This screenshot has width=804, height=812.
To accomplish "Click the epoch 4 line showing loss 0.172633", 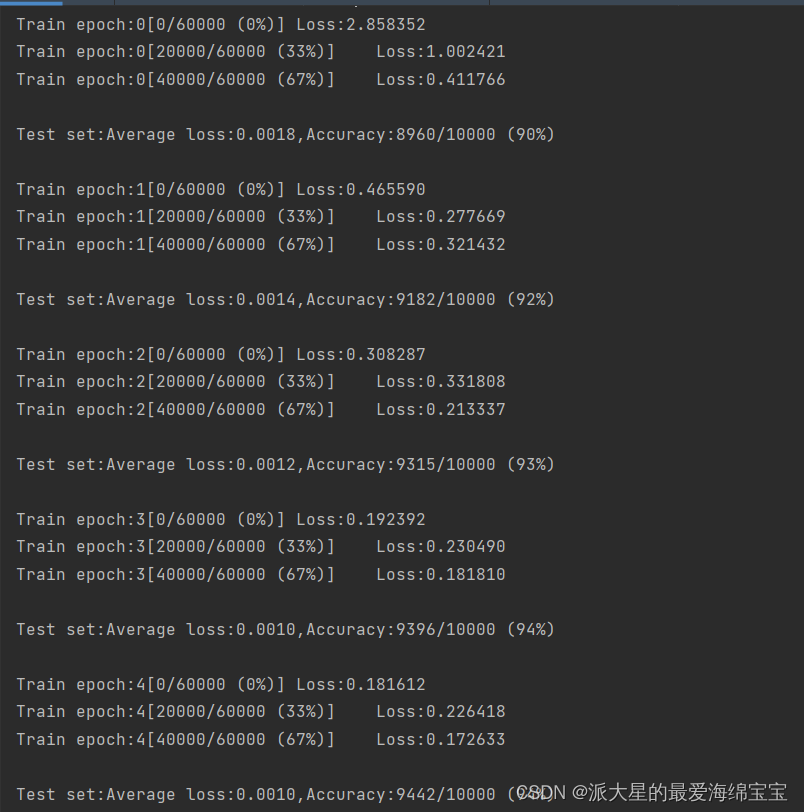I will pyautogui.click(x=260, y=739).
